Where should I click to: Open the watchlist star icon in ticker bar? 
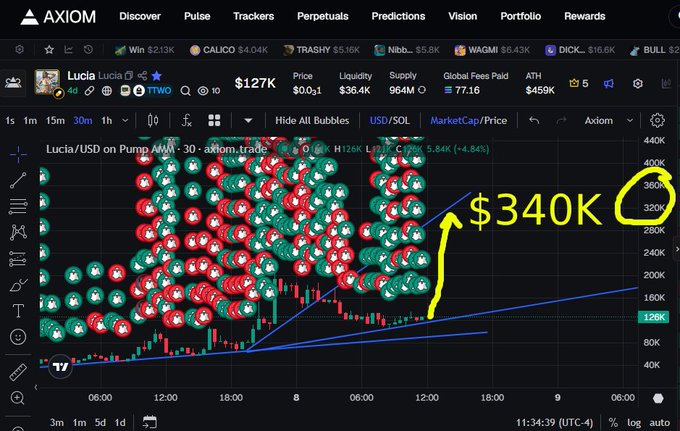(x=49, y=50)
